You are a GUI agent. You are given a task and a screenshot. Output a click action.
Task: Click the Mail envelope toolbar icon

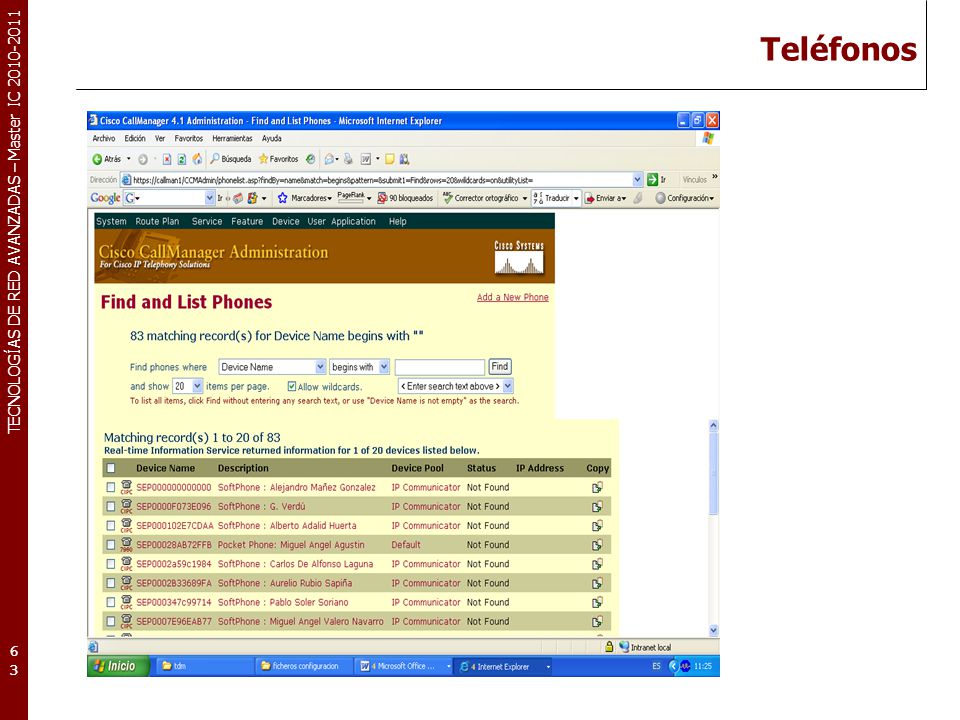tap(329, 159)
